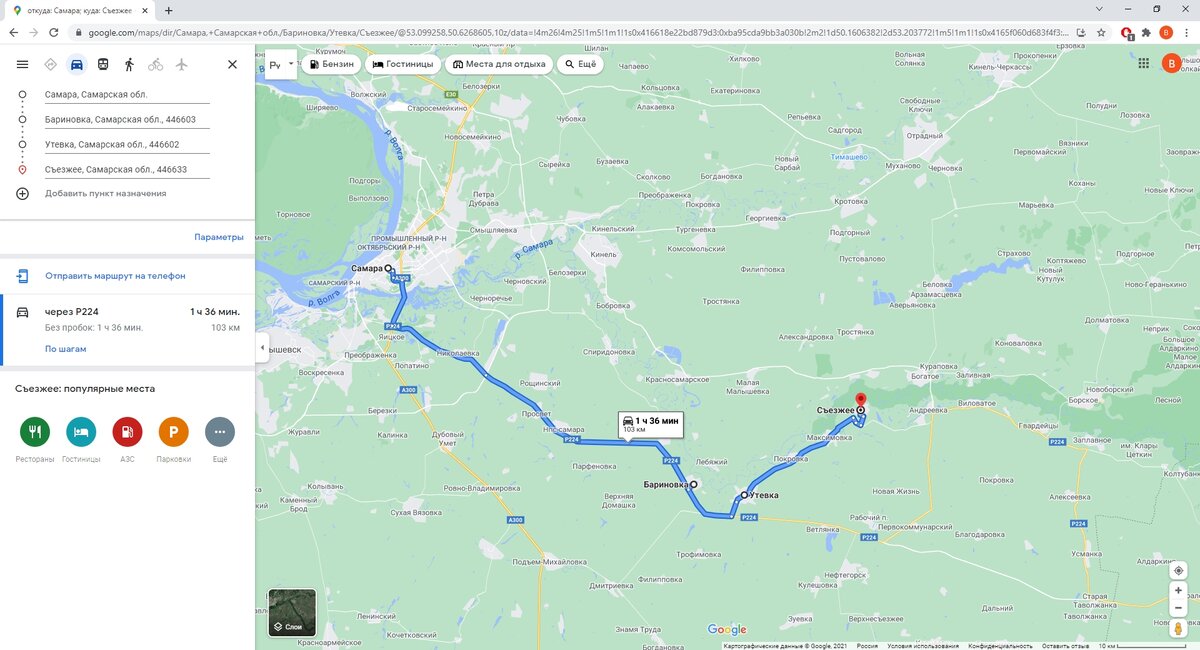Image resolution: width=1200 pixels, height=650 pixels.
Task: Switch map to satellite Слои thumbnail
Action: (292, 613)
